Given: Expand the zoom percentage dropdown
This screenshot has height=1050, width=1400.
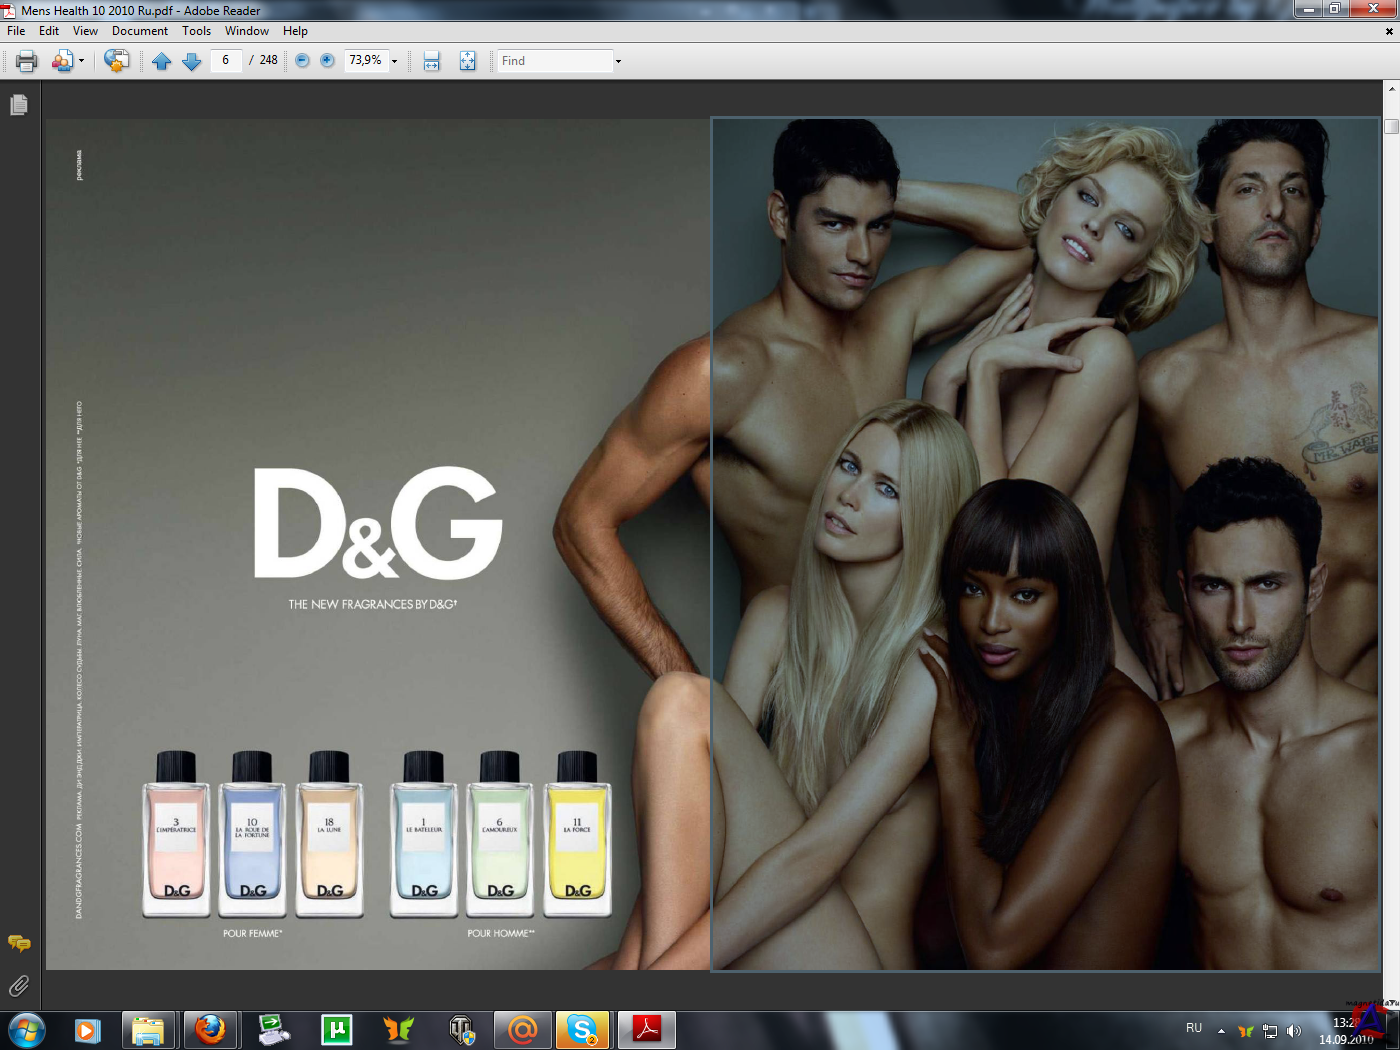Looking at the screenshot, I should [x=394, y=62].
